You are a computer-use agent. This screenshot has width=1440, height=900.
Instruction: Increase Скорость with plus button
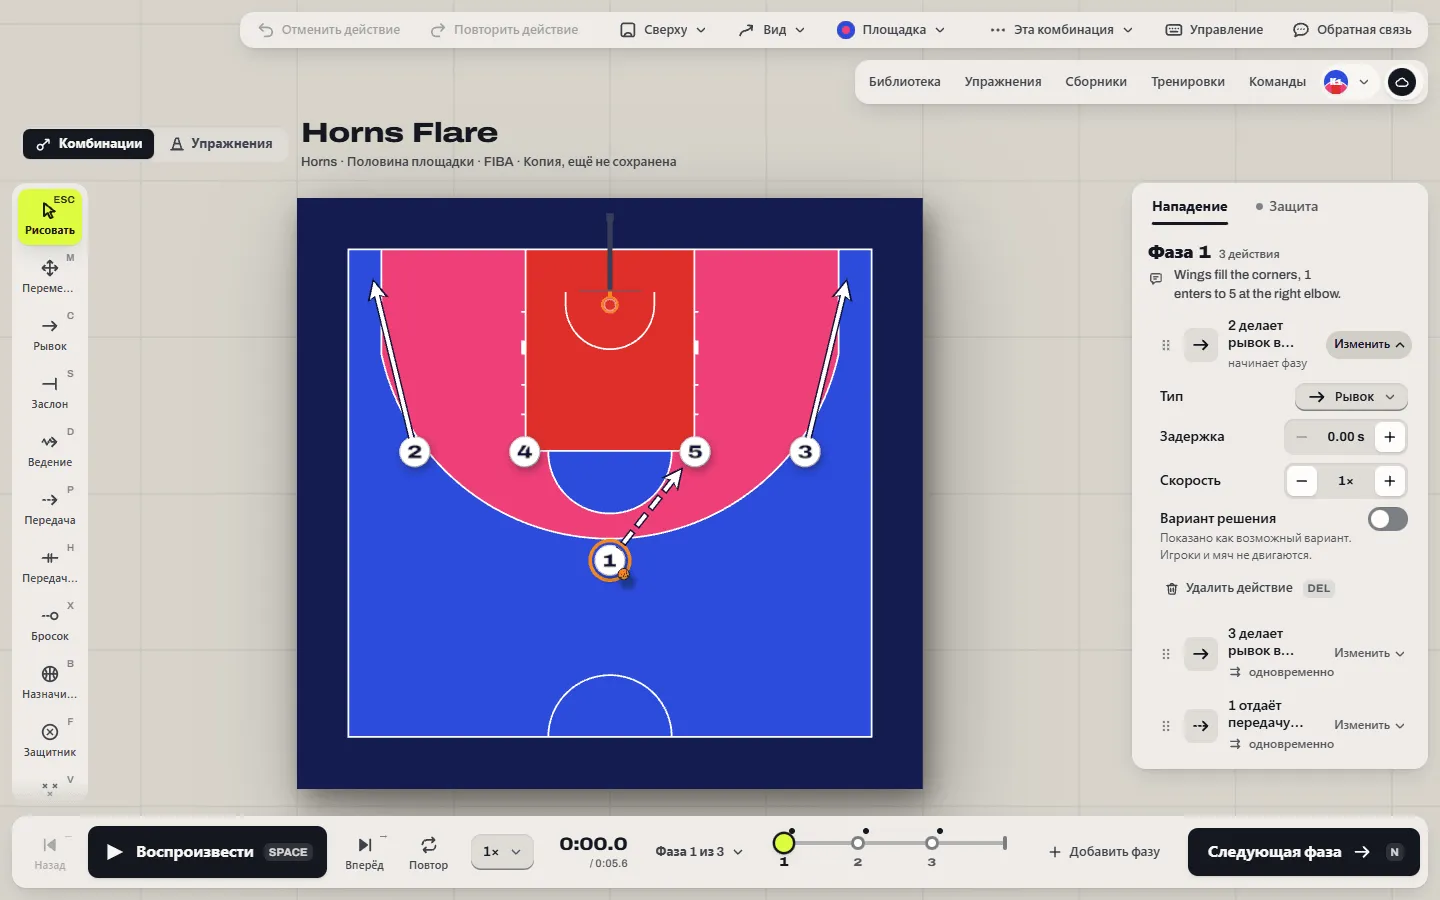tap(1390, 481)
